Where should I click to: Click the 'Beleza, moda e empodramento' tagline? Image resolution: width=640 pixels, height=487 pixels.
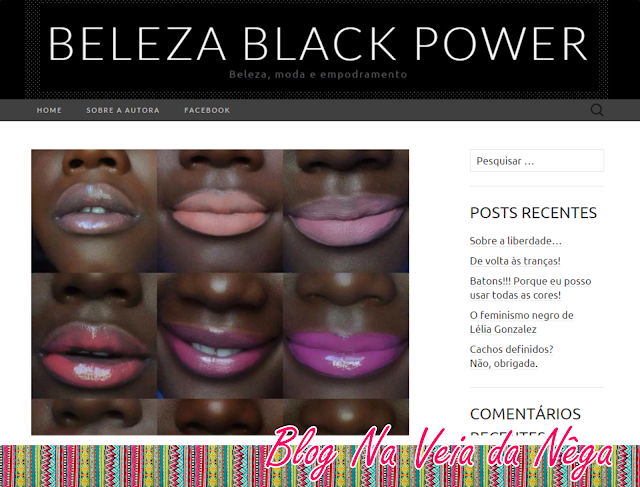[318, 74]
